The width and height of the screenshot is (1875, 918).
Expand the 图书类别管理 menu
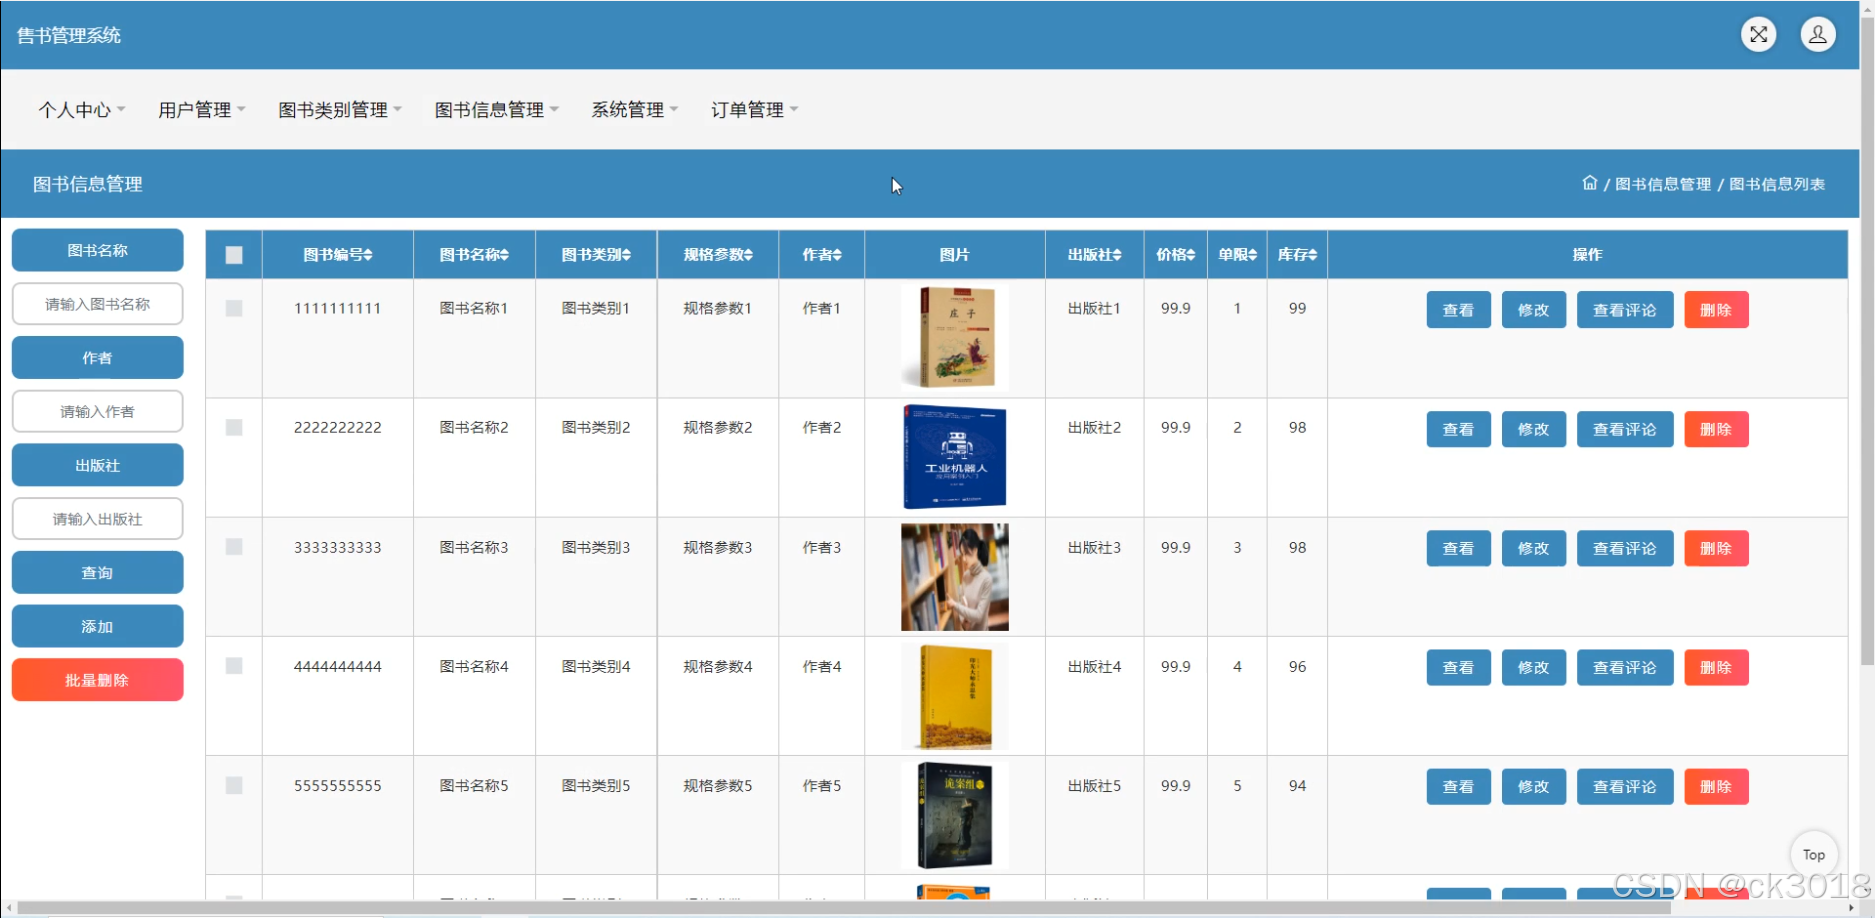340,109
